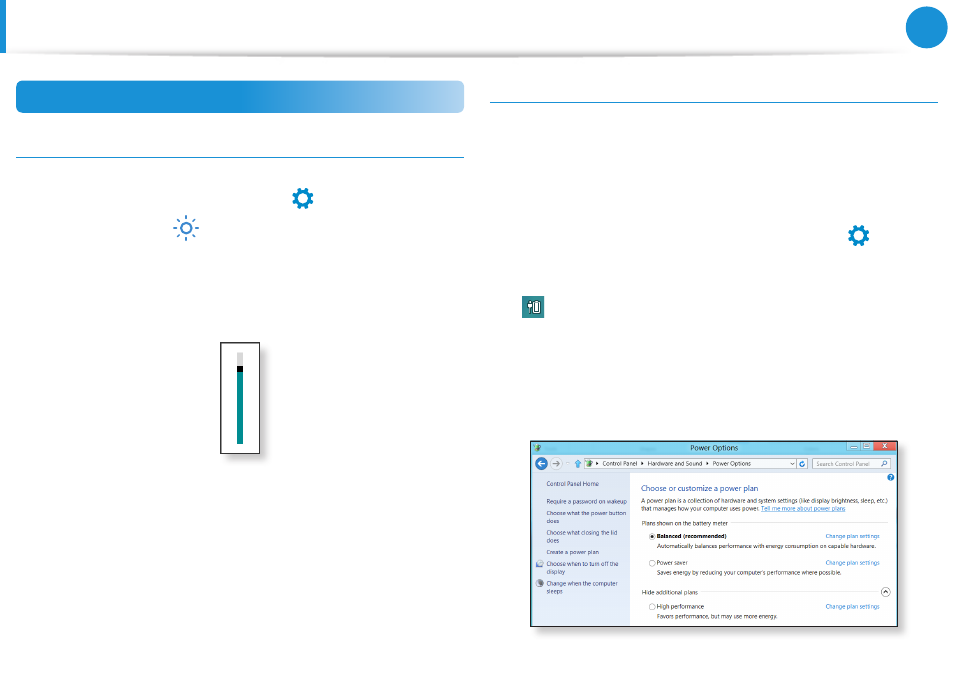
Task: Collapse Hide additional plans chevron
Action: [885, 592]
